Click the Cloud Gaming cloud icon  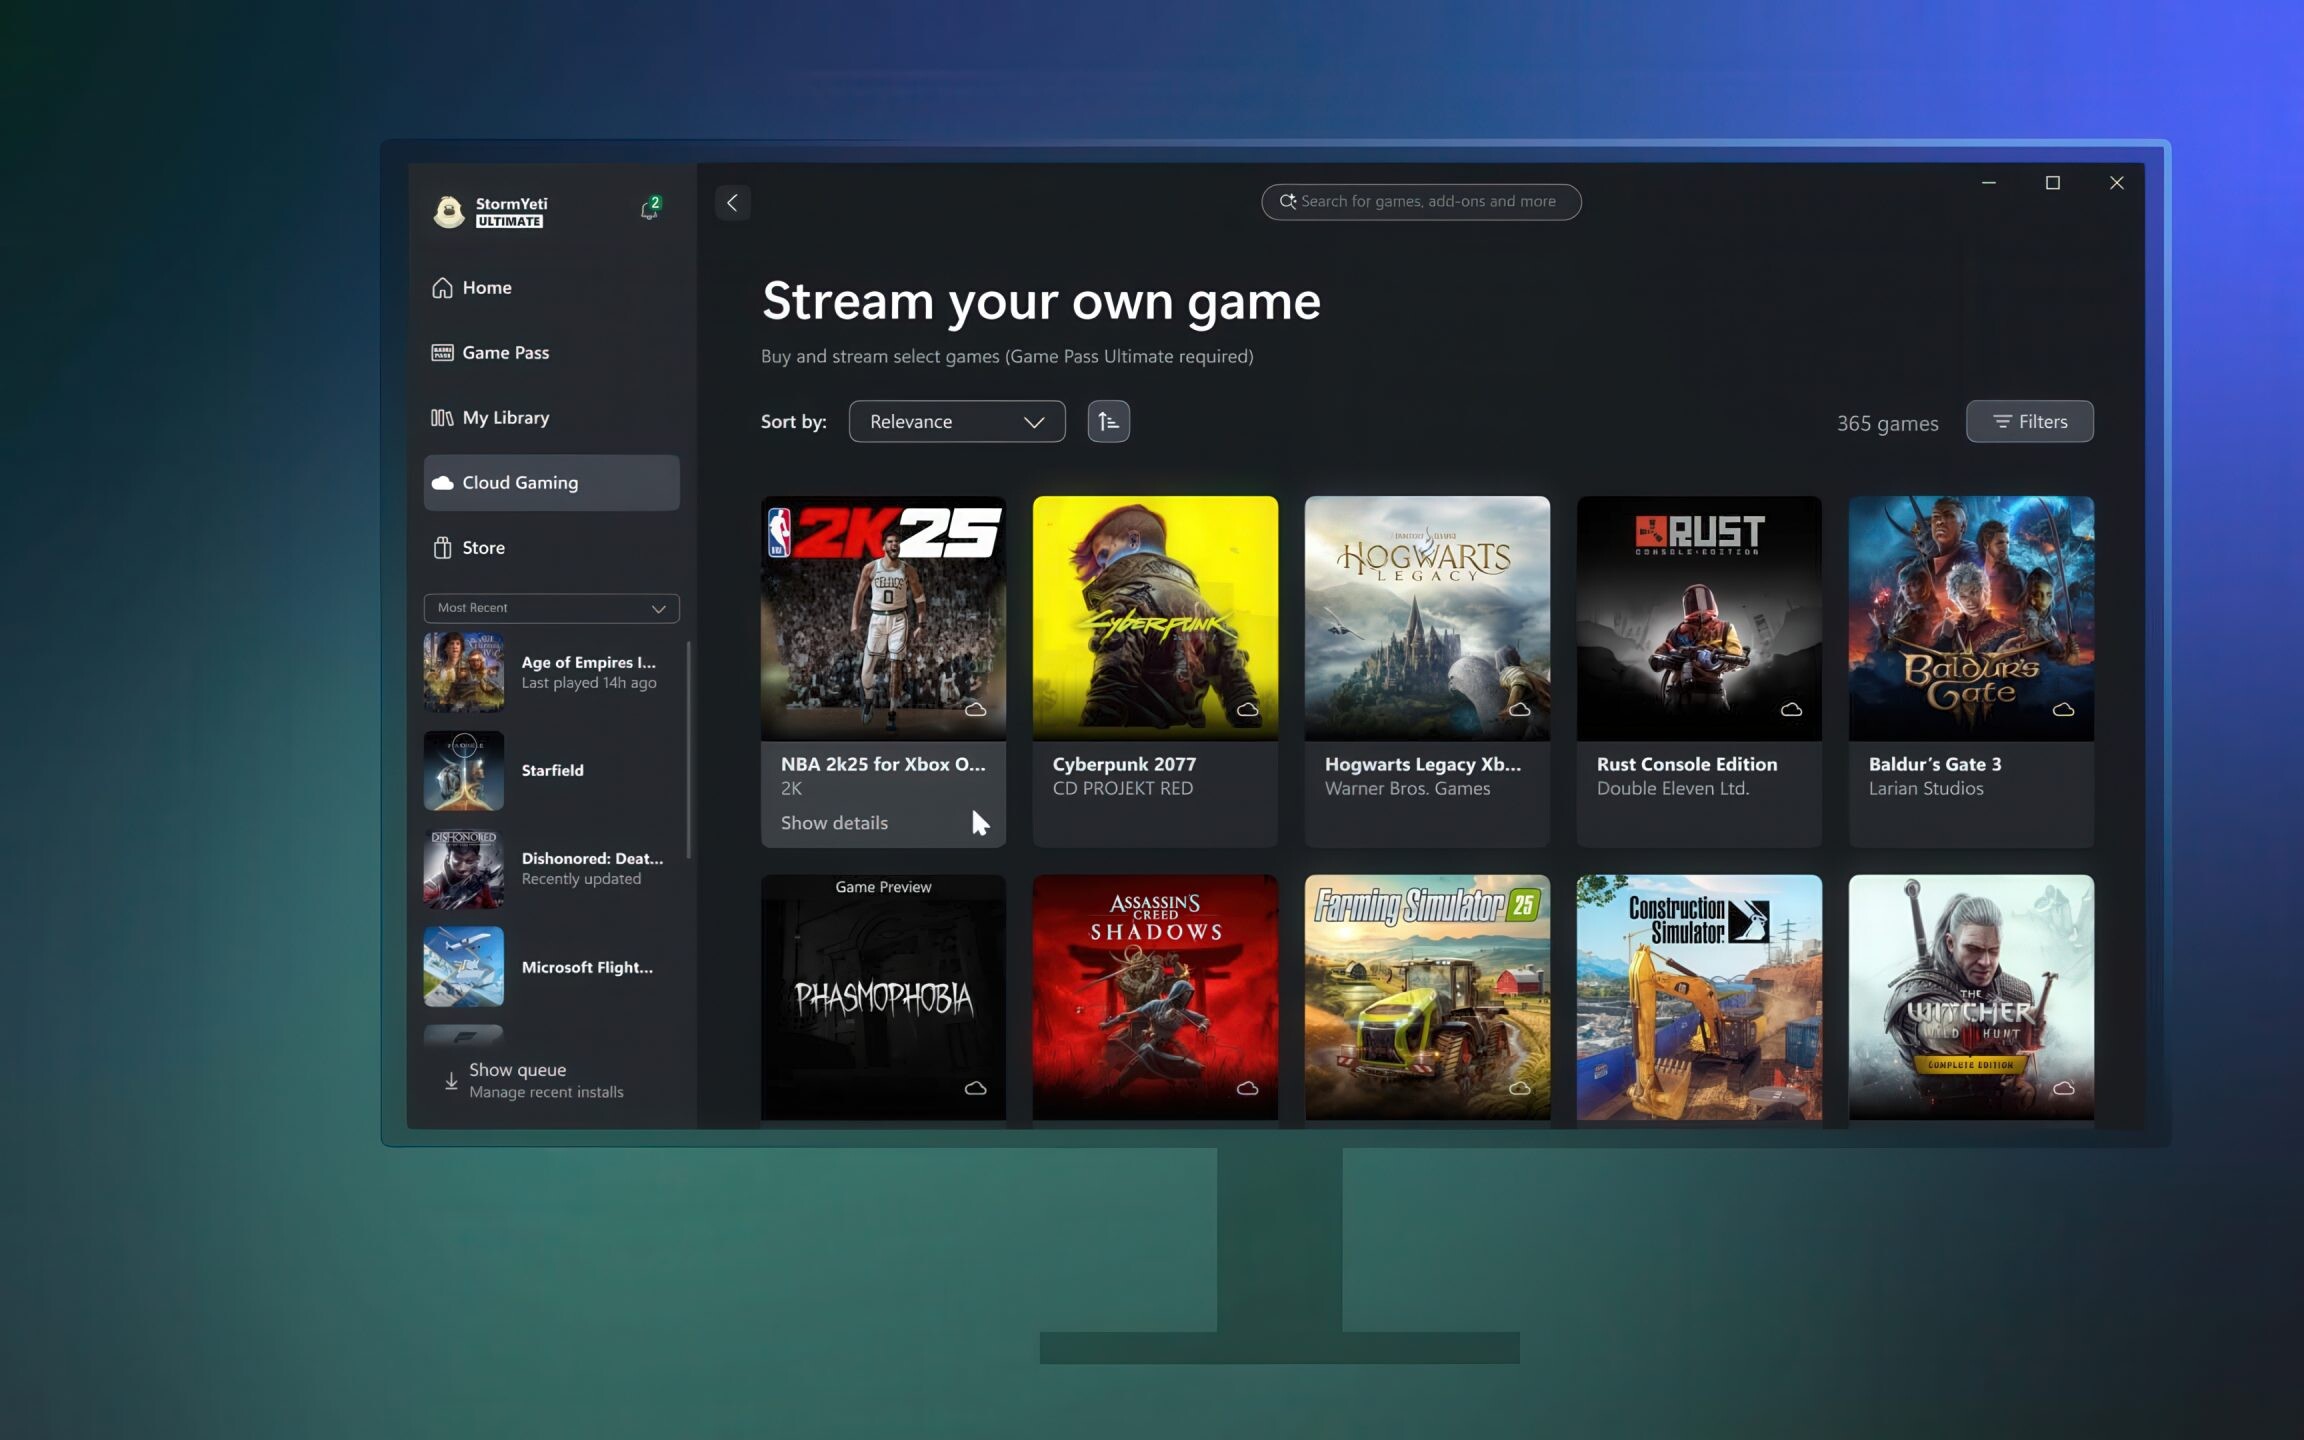[442, 483]
